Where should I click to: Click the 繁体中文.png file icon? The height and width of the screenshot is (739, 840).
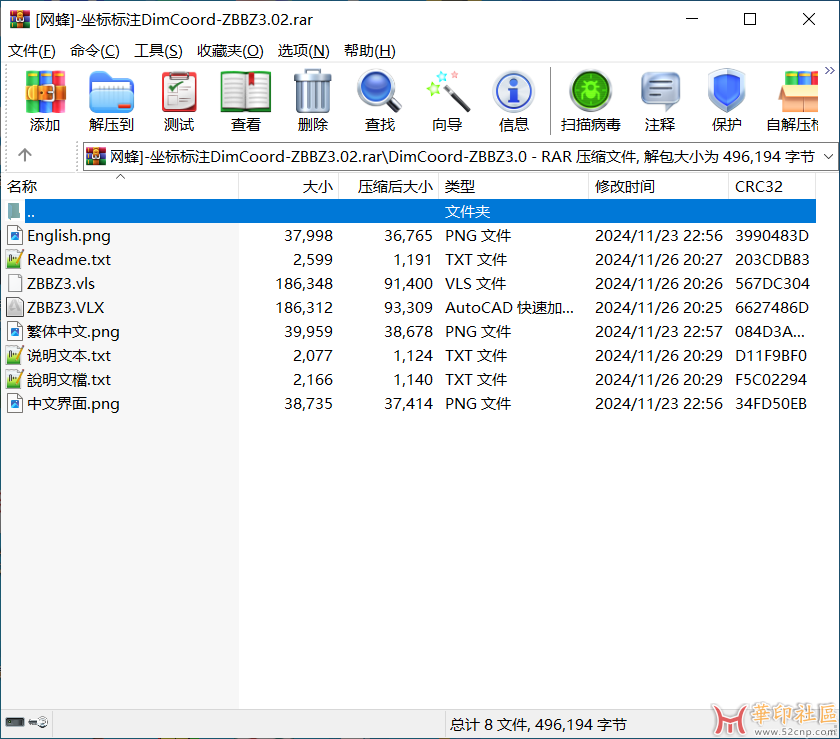(x=15, y=332)
